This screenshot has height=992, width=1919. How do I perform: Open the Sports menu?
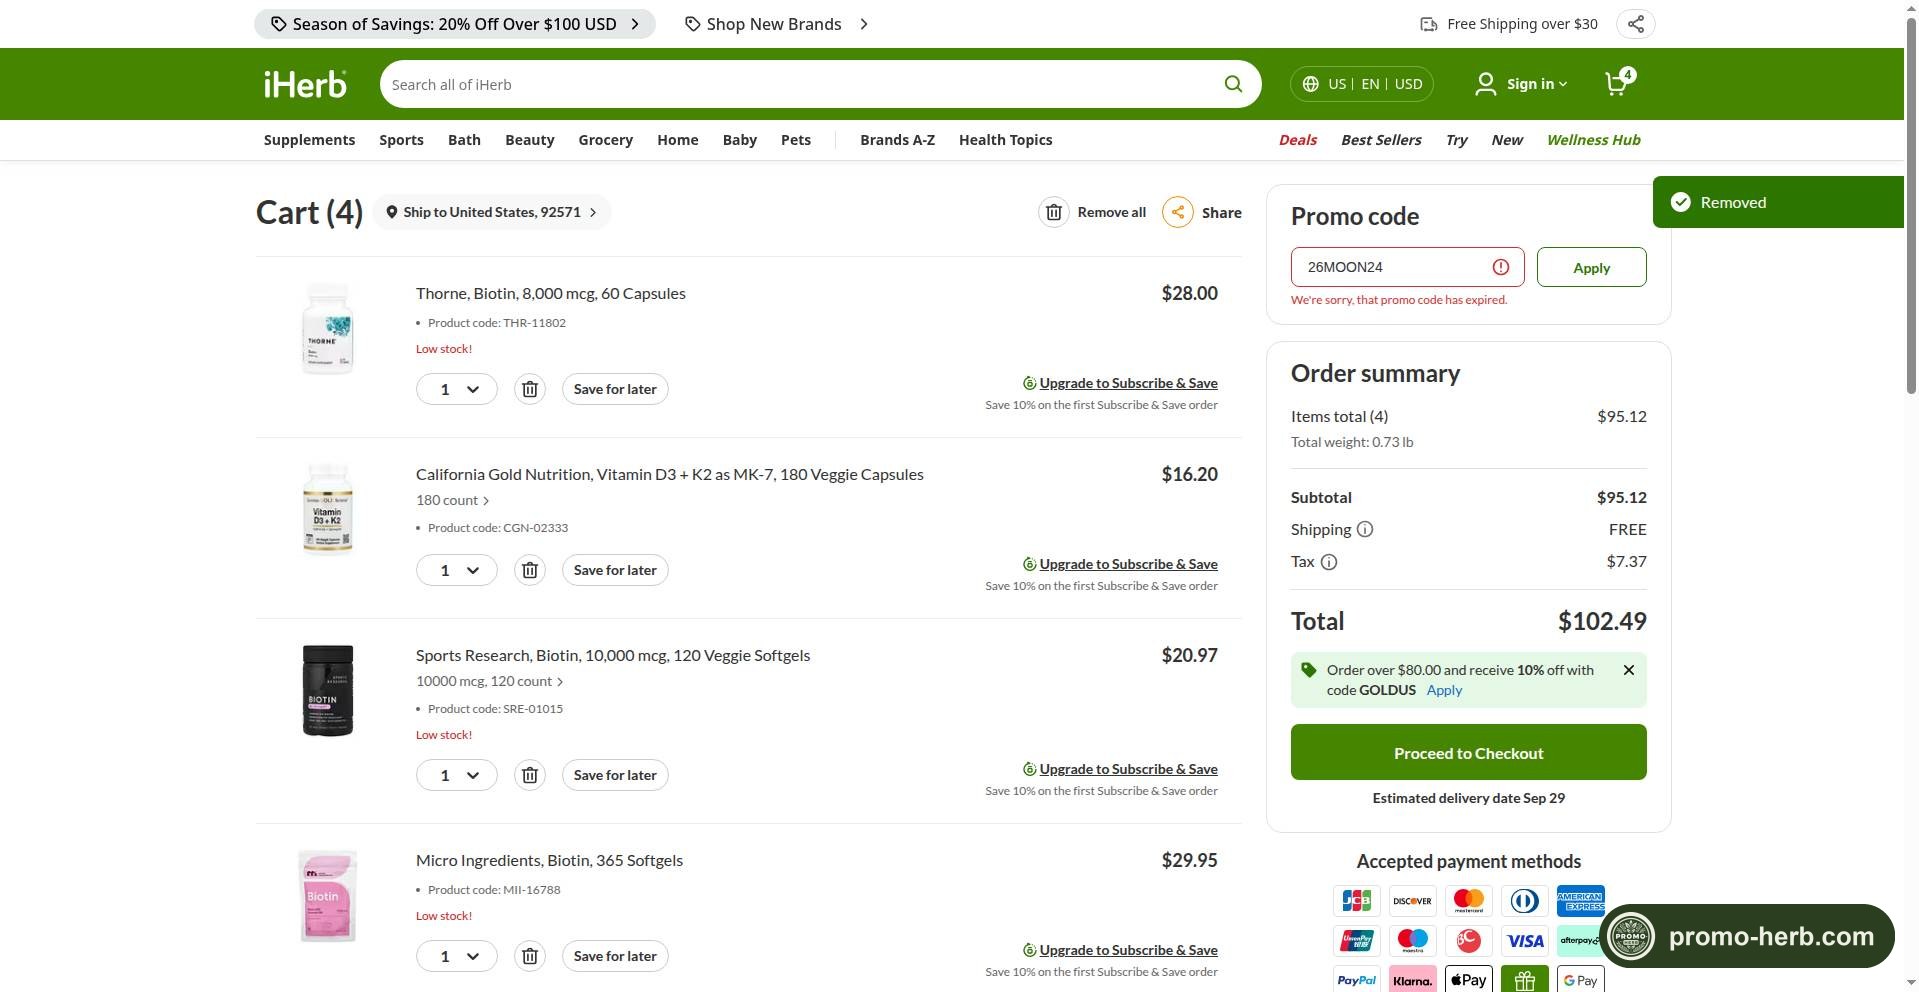pyautogui.click(x=401, y=140)
